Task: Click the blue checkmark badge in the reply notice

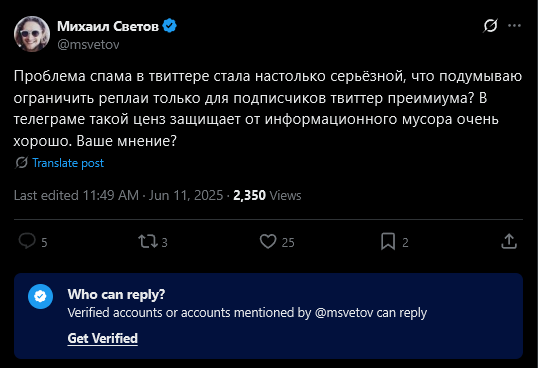Action: tap(40, 296)
